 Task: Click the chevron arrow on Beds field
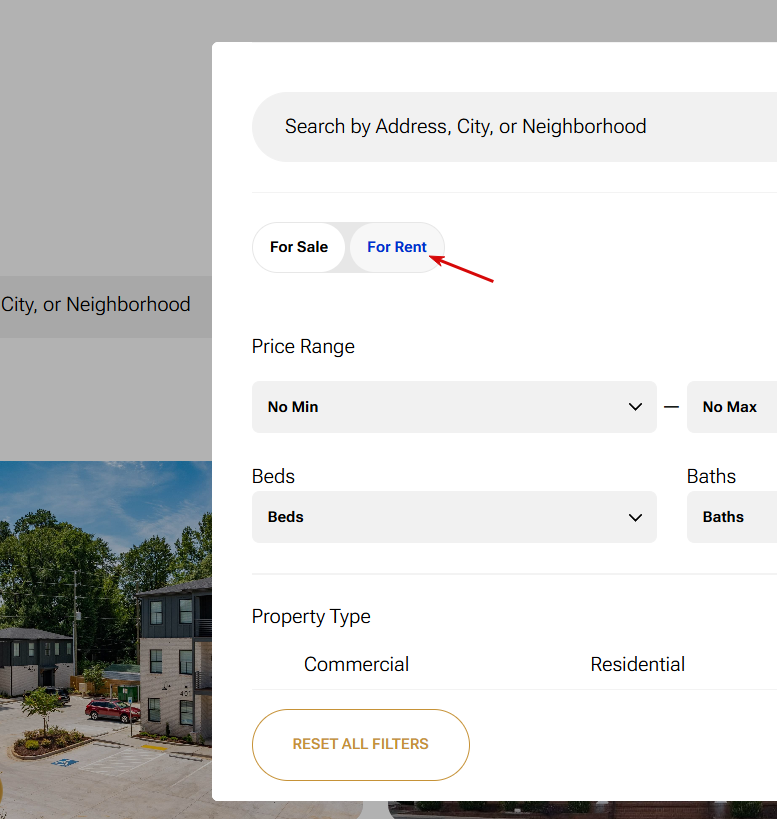635,517
